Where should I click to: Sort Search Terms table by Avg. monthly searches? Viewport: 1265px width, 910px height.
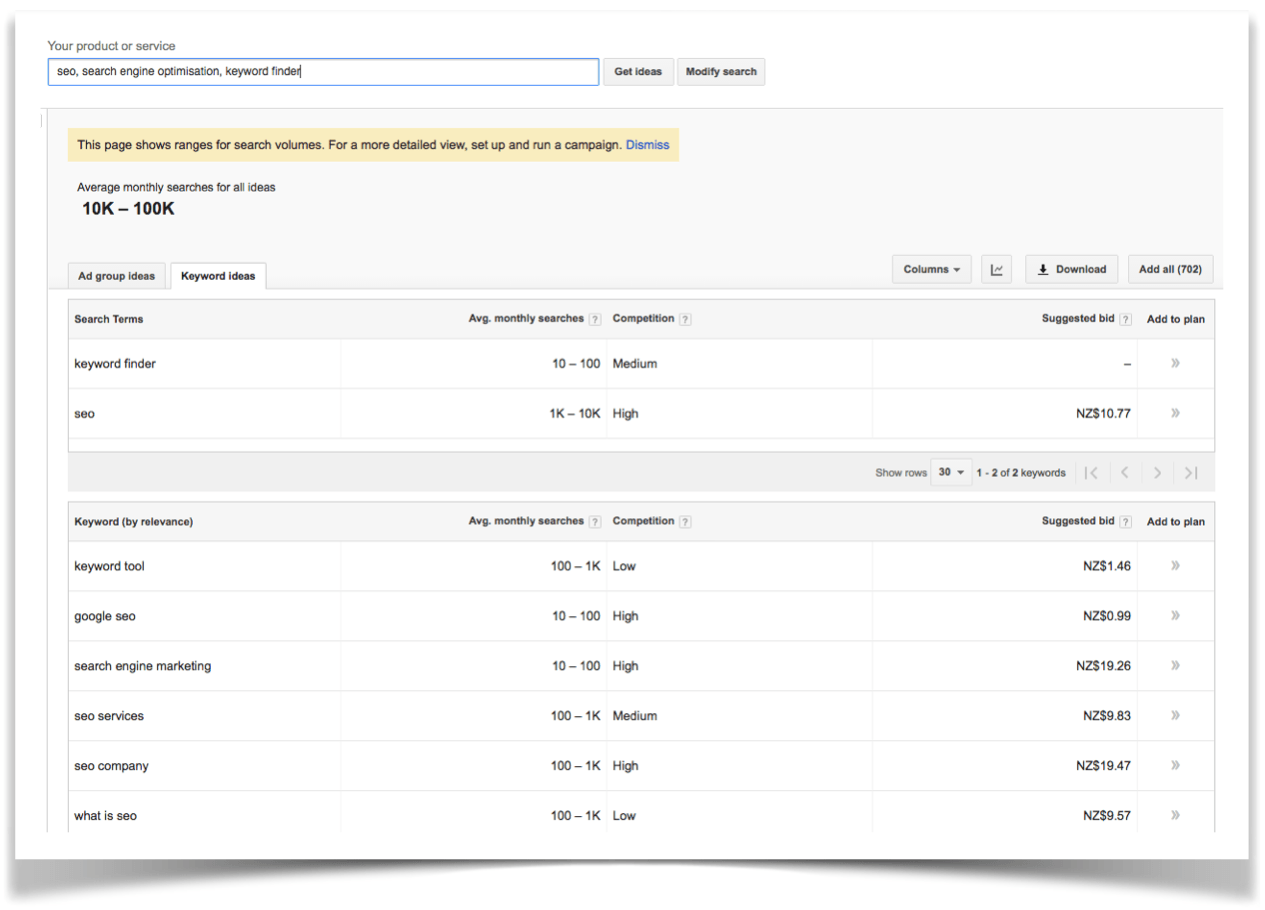(526, 319)
